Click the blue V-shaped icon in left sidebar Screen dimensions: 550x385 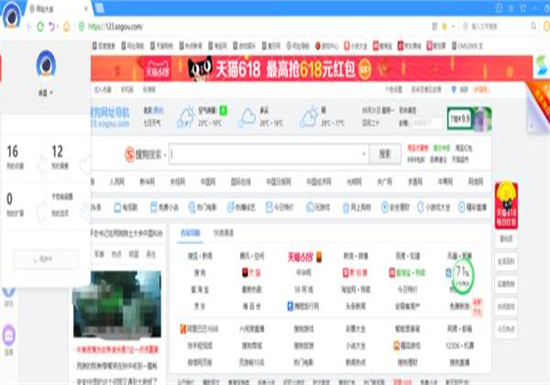click(x=9, y=293)
